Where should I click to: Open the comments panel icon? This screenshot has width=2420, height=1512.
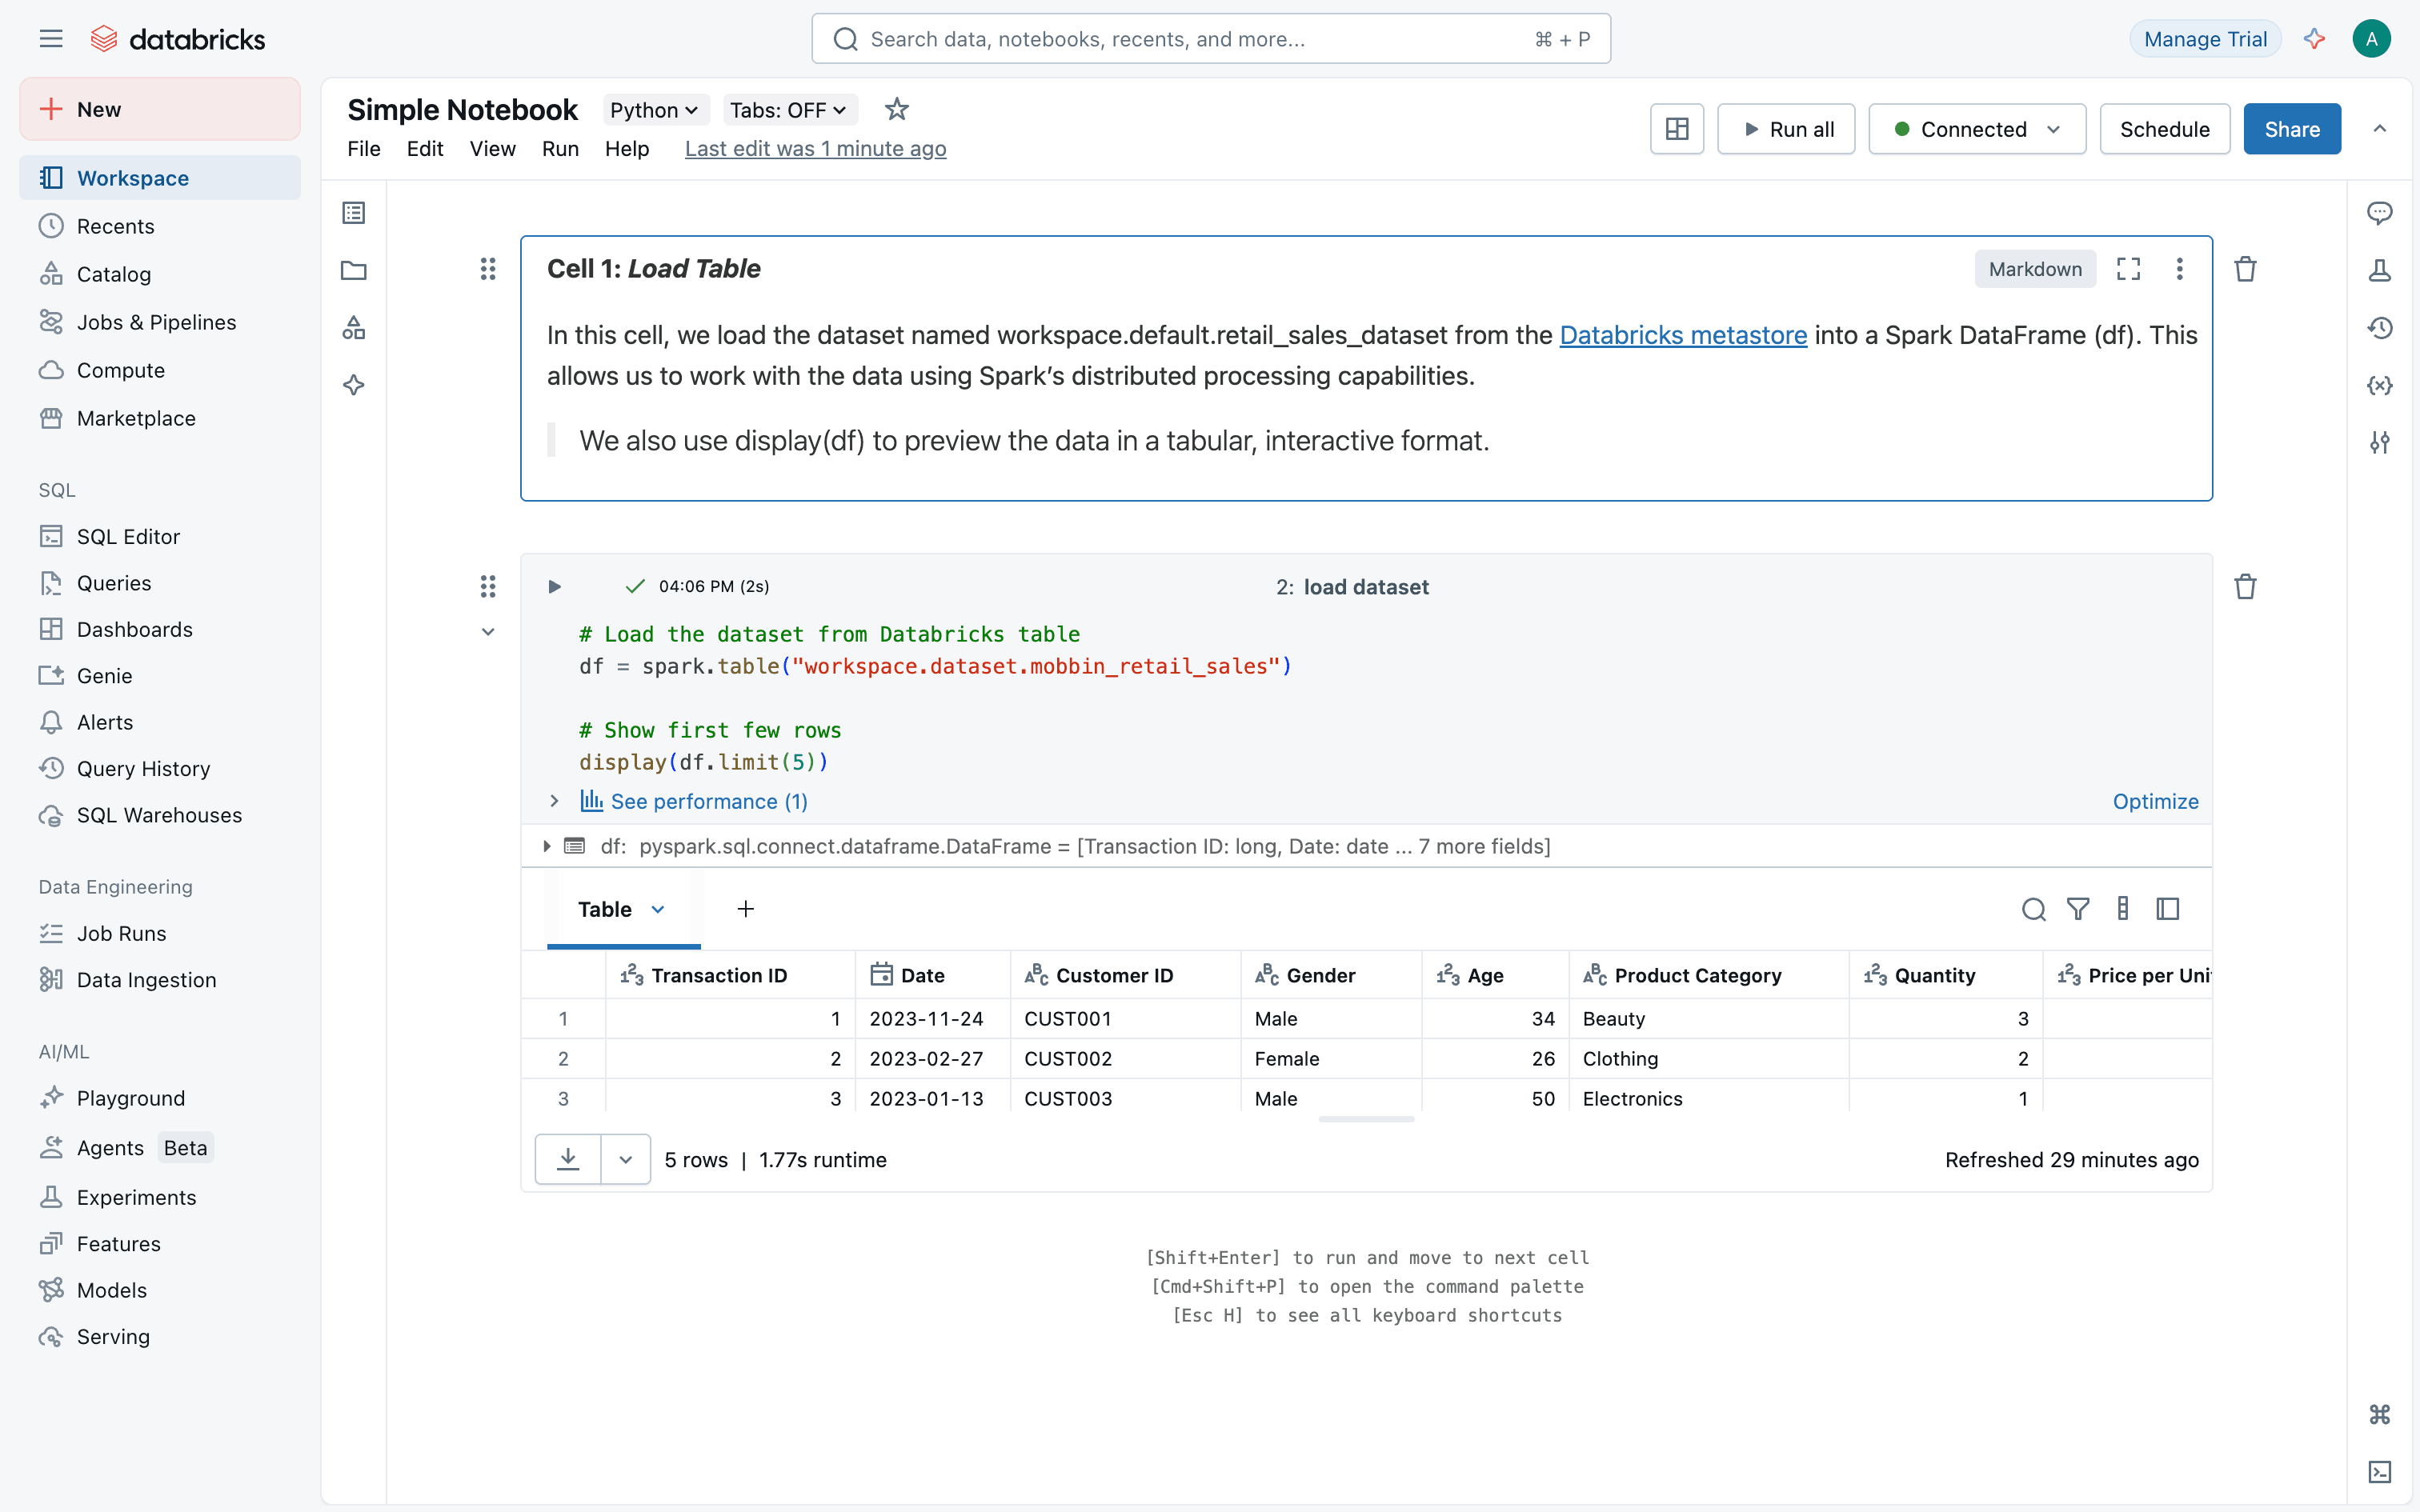click(x=2379, y=213)
